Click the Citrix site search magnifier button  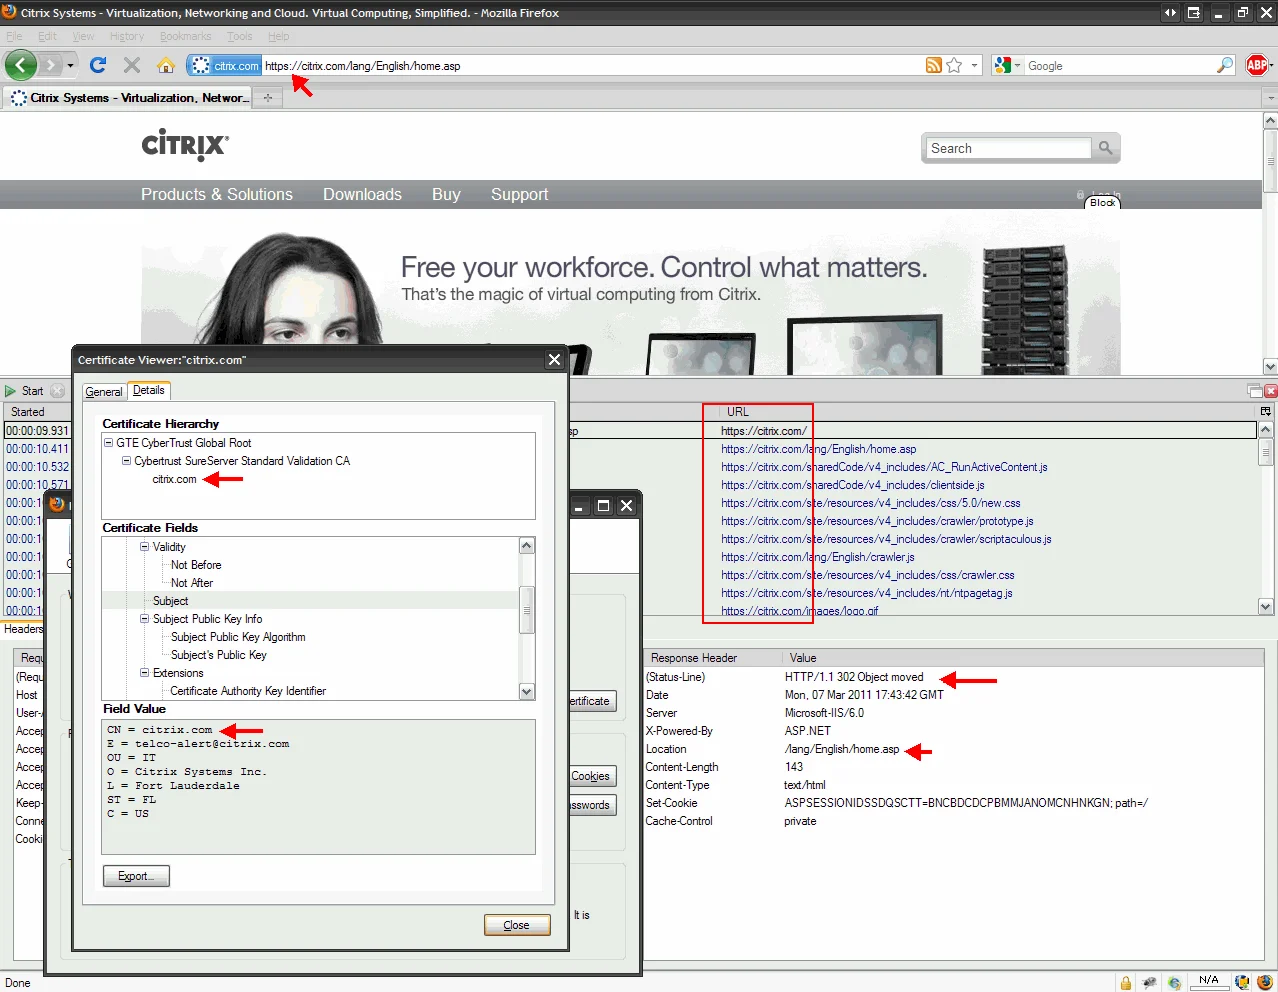pyautogui.click(x=1105, y=148)
